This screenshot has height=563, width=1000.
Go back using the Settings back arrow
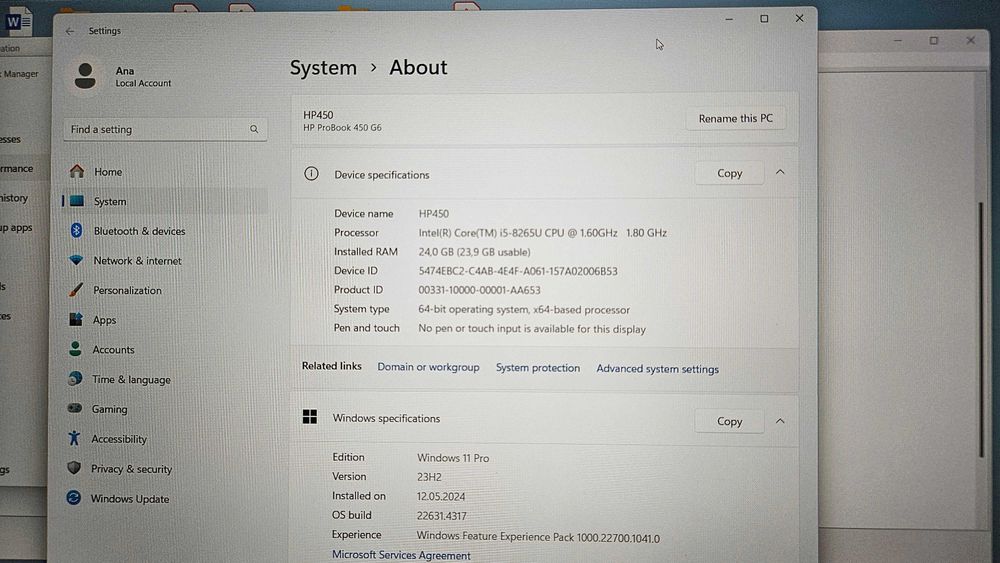click(x=70, y=31)
